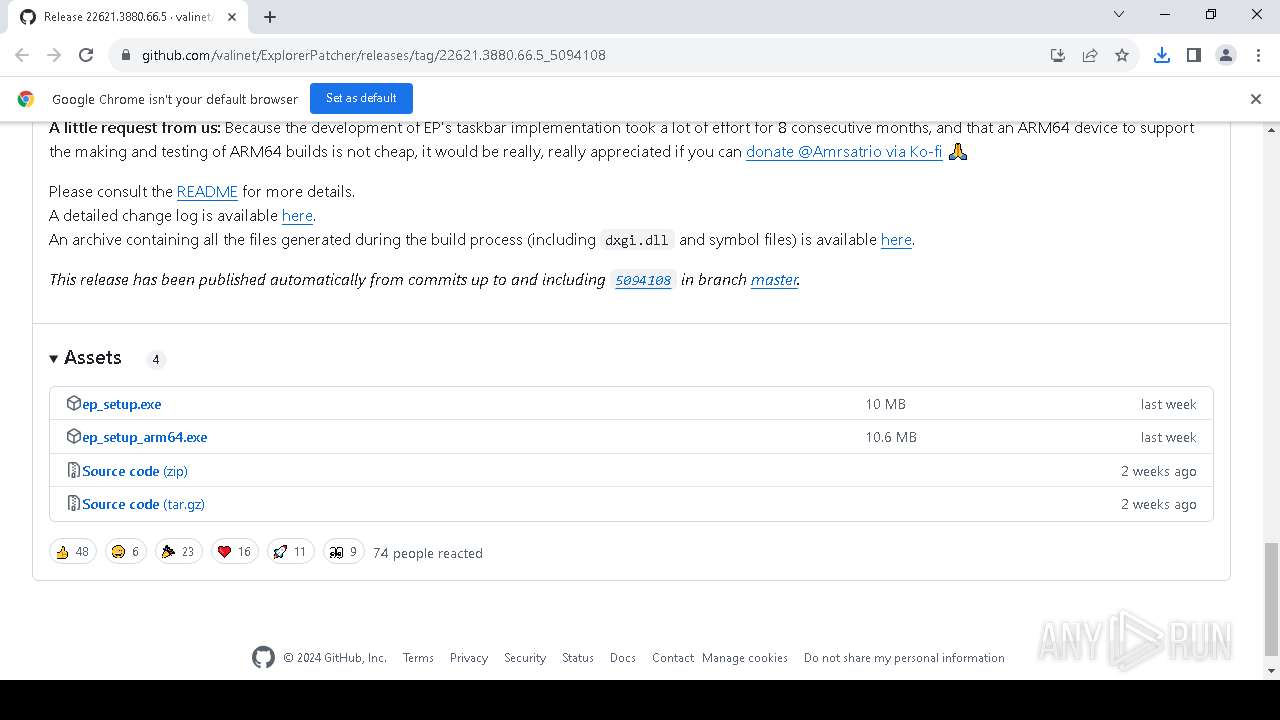This screenshot has height=720, width=1280.
Task: Go back with the browser back arrow
Action: point(22,55)
